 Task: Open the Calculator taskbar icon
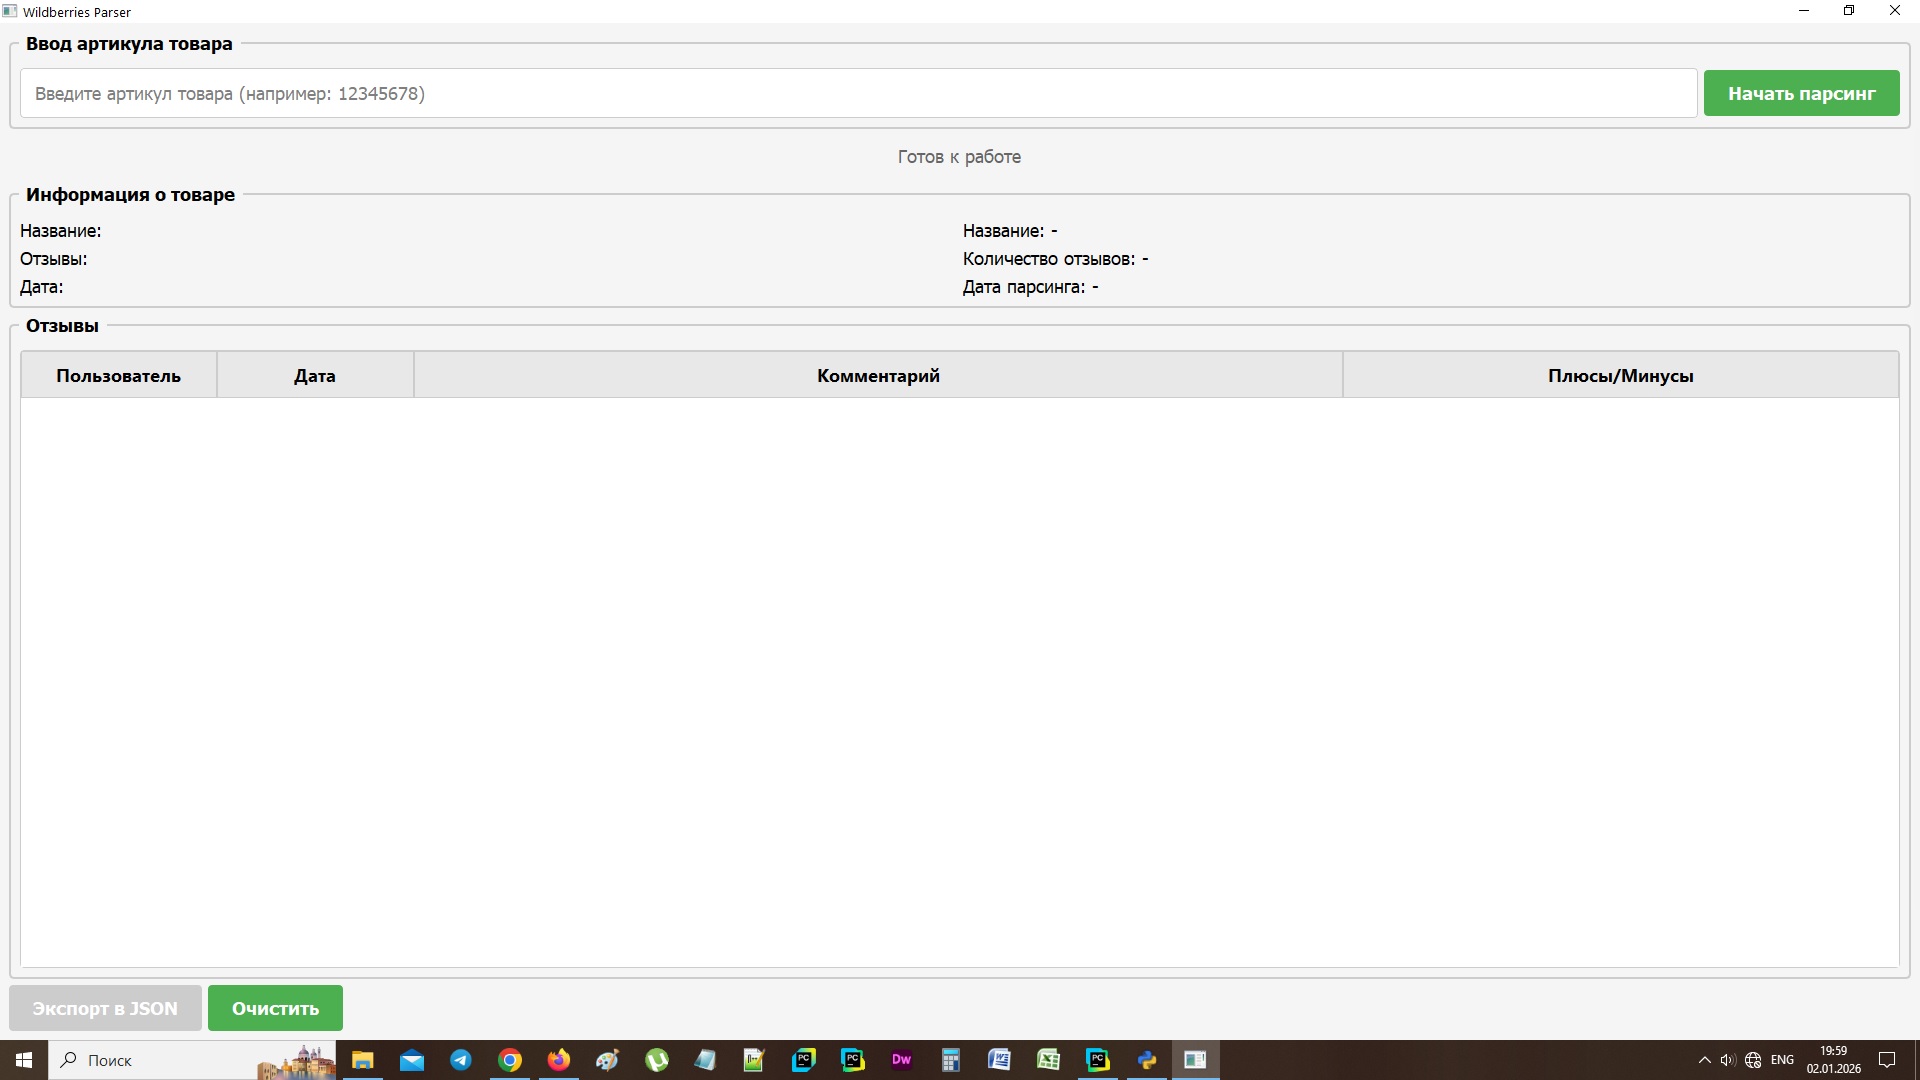click(950, 1060)
